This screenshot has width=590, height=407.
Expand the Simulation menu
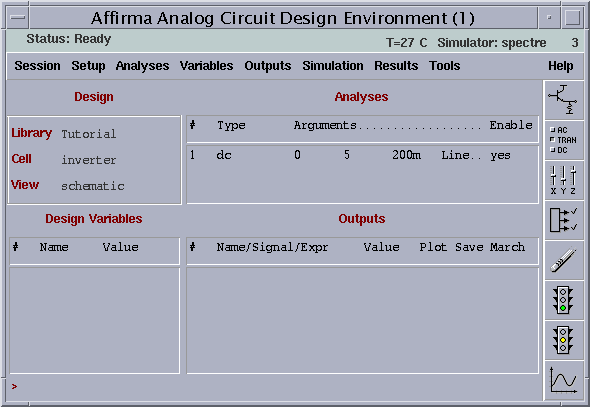[333, 66]
